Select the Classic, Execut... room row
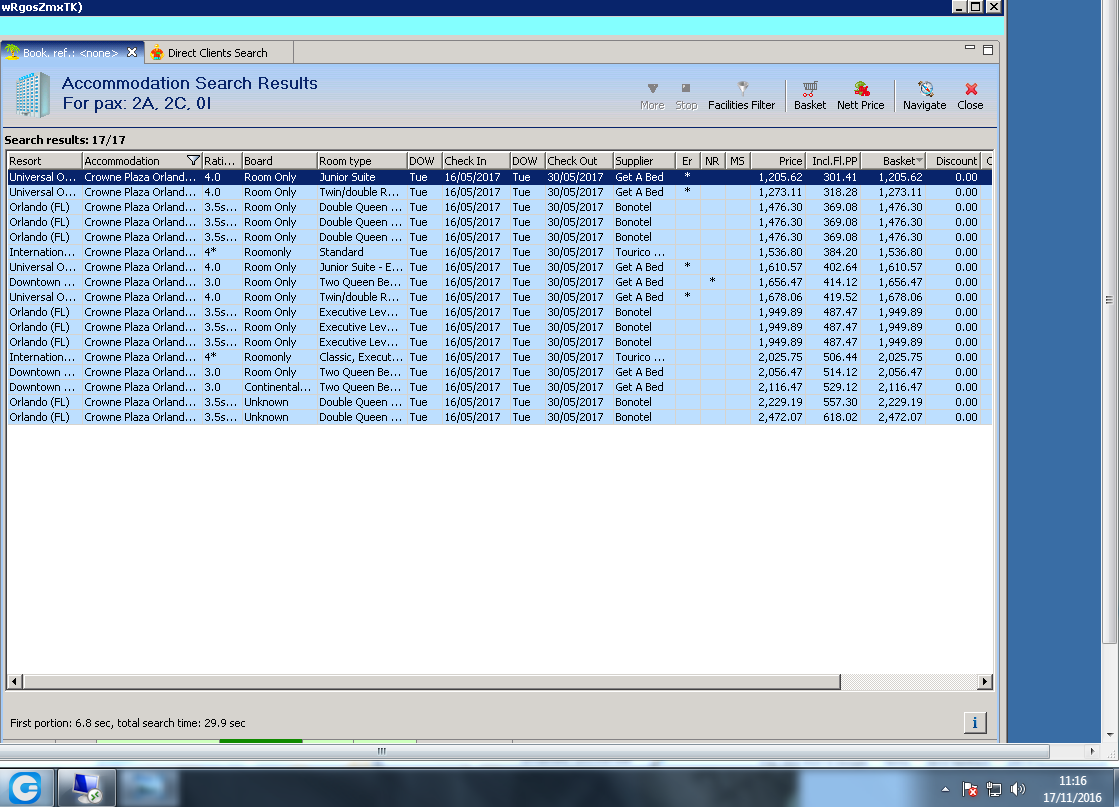Viewport: 1119px width, 807px height. click(500, 357)
